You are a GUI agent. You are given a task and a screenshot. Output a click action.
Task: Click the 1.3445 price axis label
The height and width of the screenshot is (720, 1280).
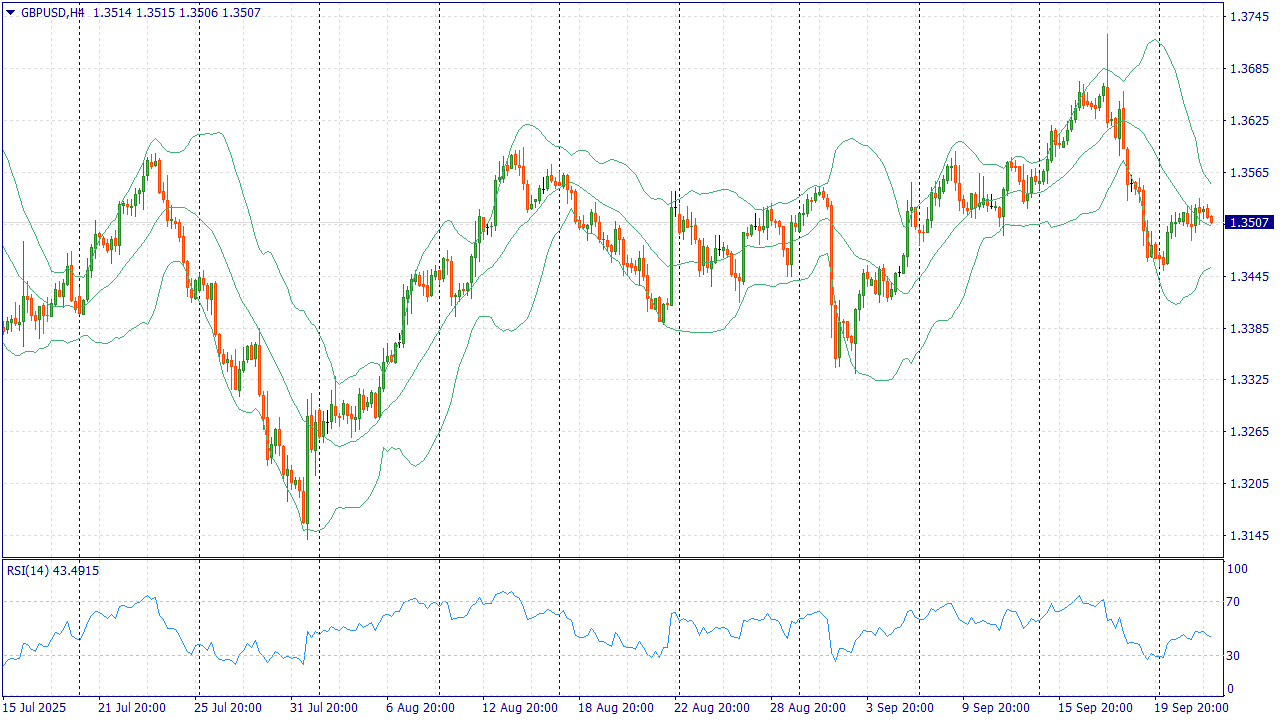coord(1250,277)
